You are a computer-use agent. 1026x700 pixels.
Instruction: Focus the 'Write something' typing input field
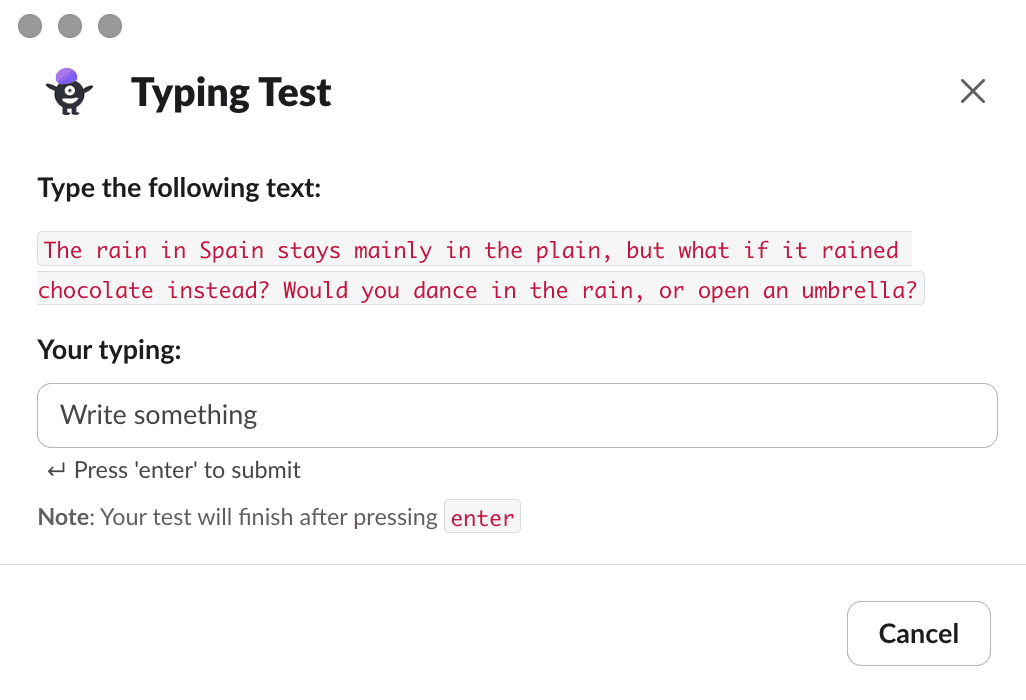pyautogui.click(x=517, y=415)
